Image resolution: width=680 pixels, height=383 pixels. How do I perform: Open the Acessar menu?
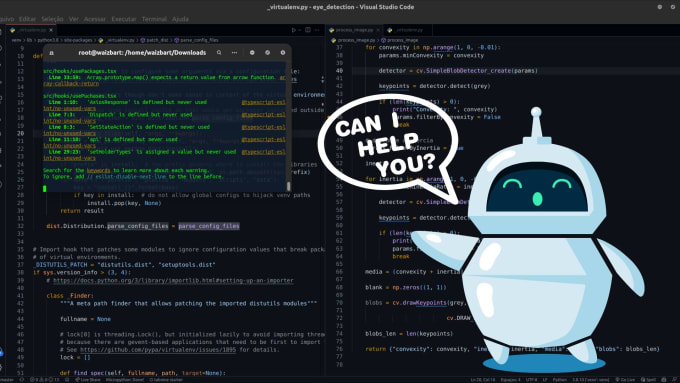point(95,19)
